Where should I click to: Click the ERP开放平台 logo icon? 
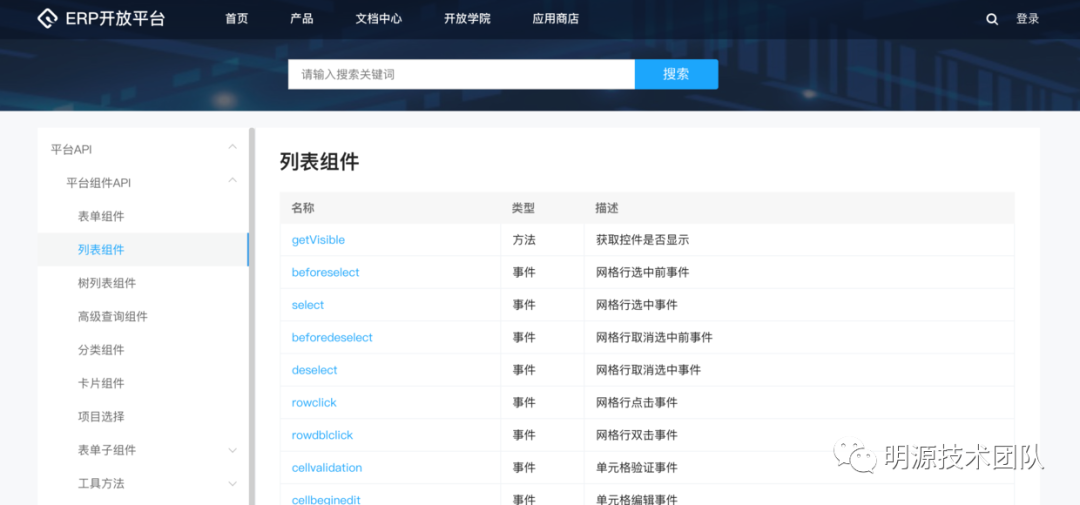[x=48, y=19]
